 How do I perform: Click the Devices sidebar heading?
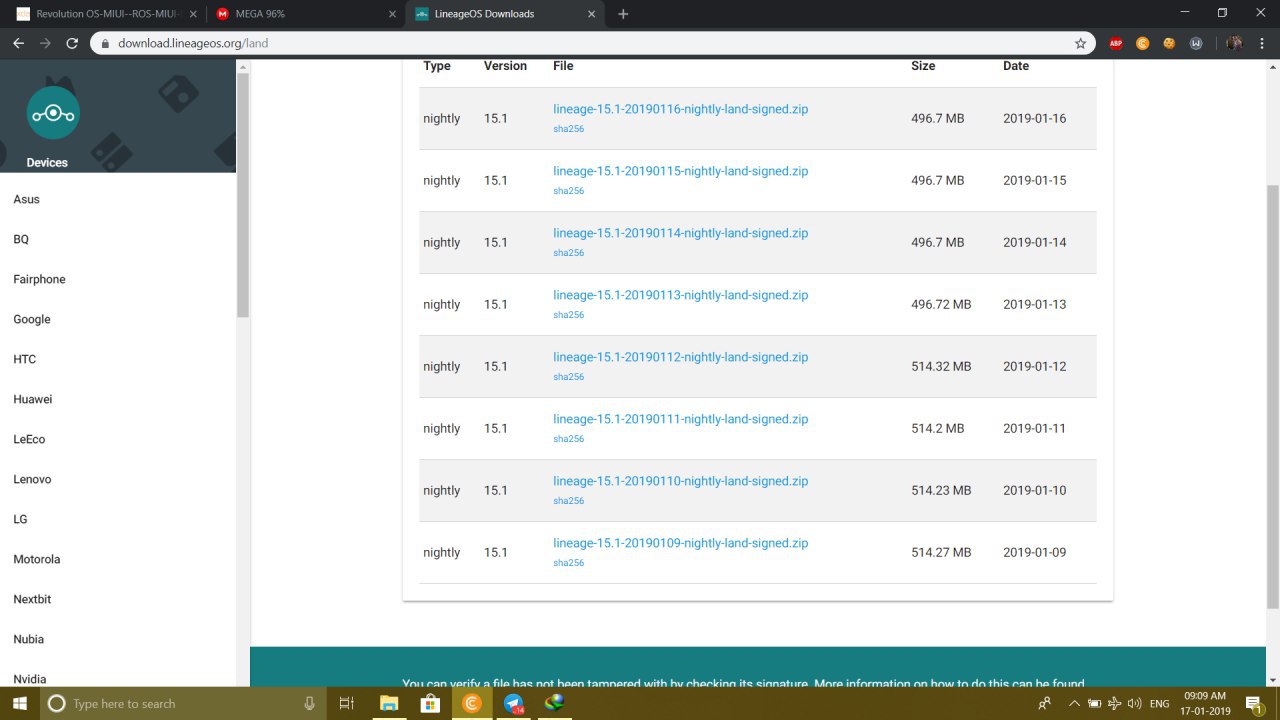click(47, 162)
